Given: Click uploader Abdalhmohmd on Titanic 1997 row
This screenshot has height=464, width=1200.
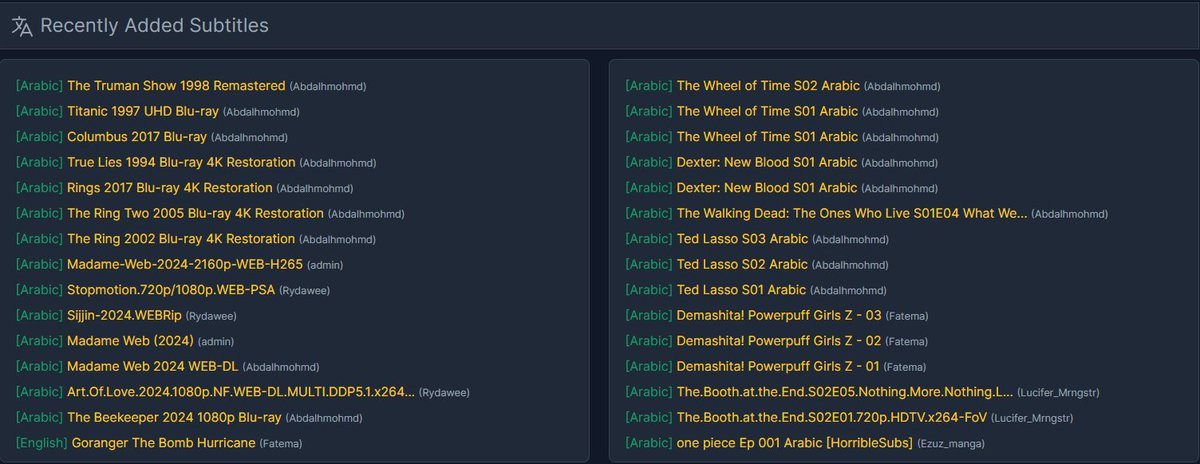Looking at the screenshot, I should coord(261,112).
